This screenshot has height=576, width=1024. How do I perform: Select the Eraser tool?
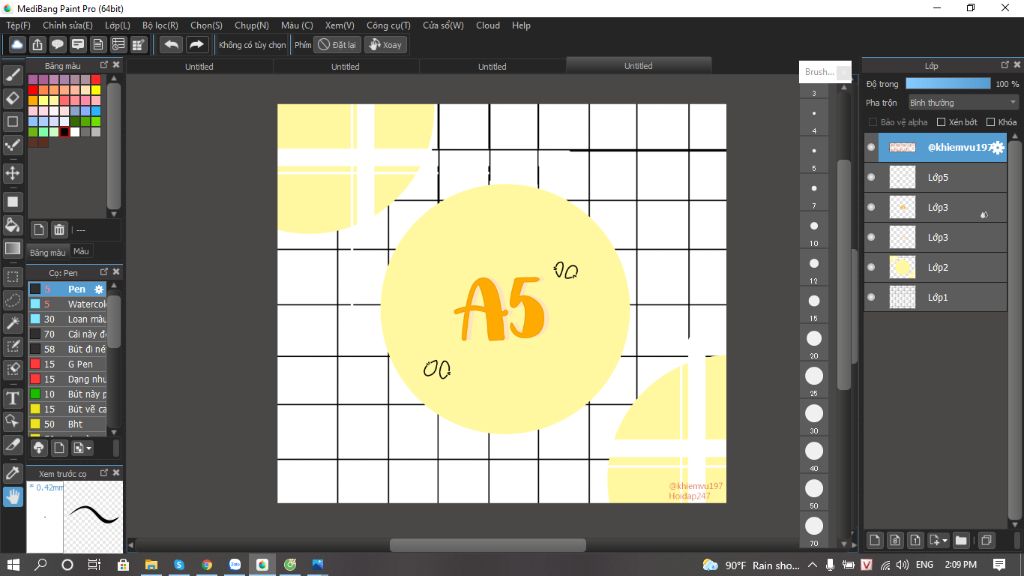coord(12,98)
